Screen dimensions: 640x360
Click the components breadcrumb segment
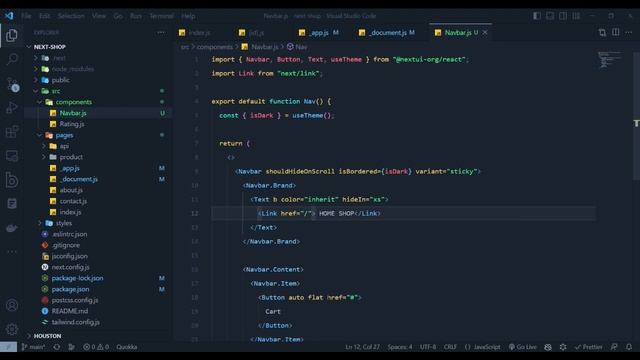(215, 47)
